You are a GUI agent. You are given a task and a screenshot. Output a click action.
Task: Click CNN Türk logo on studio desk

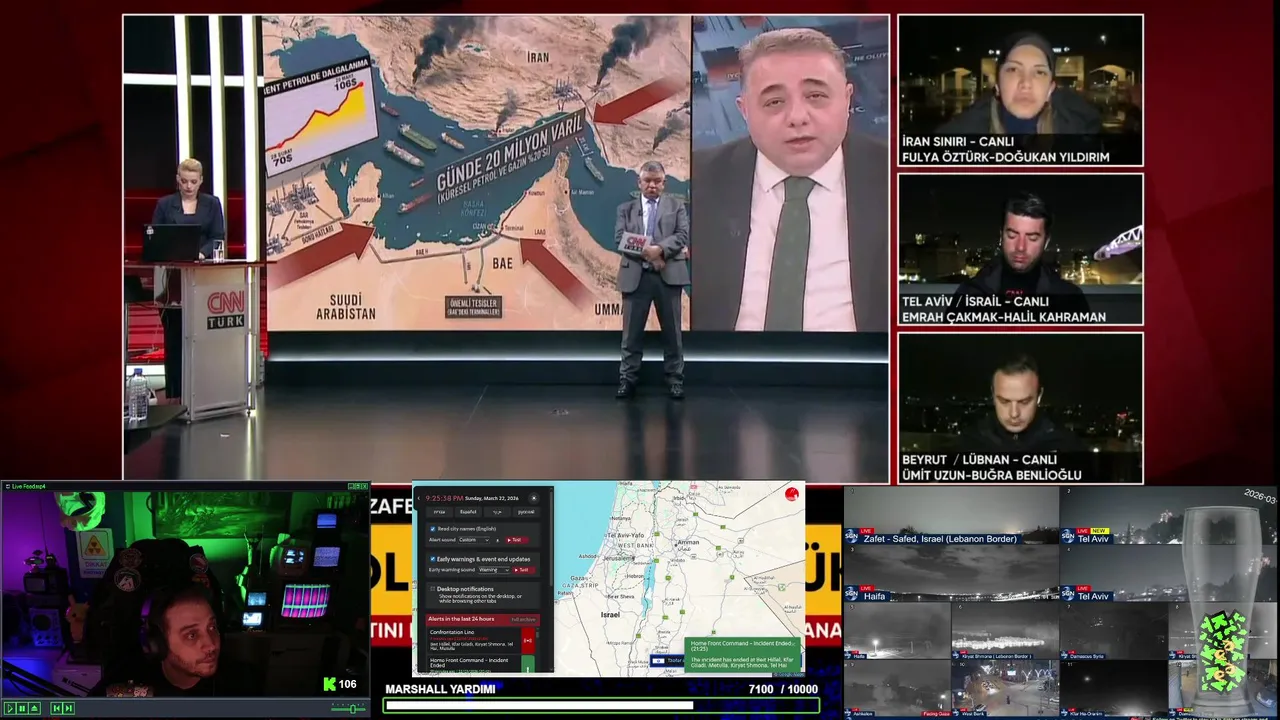[226, 309]
